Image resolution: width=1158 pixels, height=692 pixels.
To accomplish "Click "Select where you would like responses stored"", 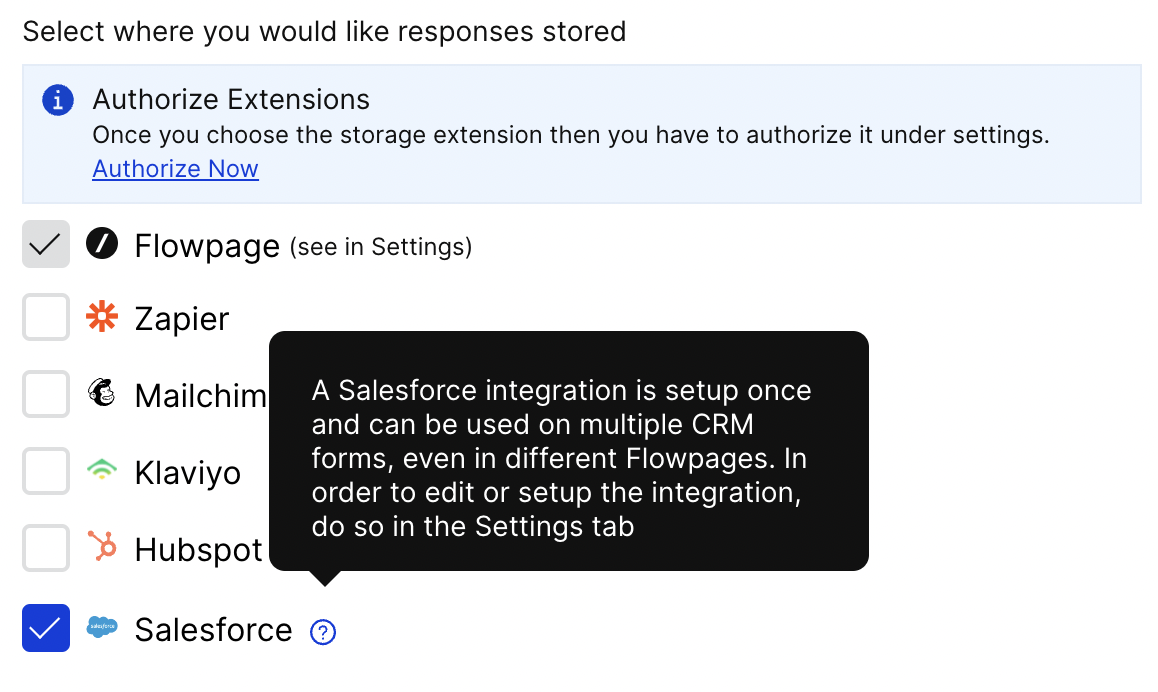I will 324,32.
